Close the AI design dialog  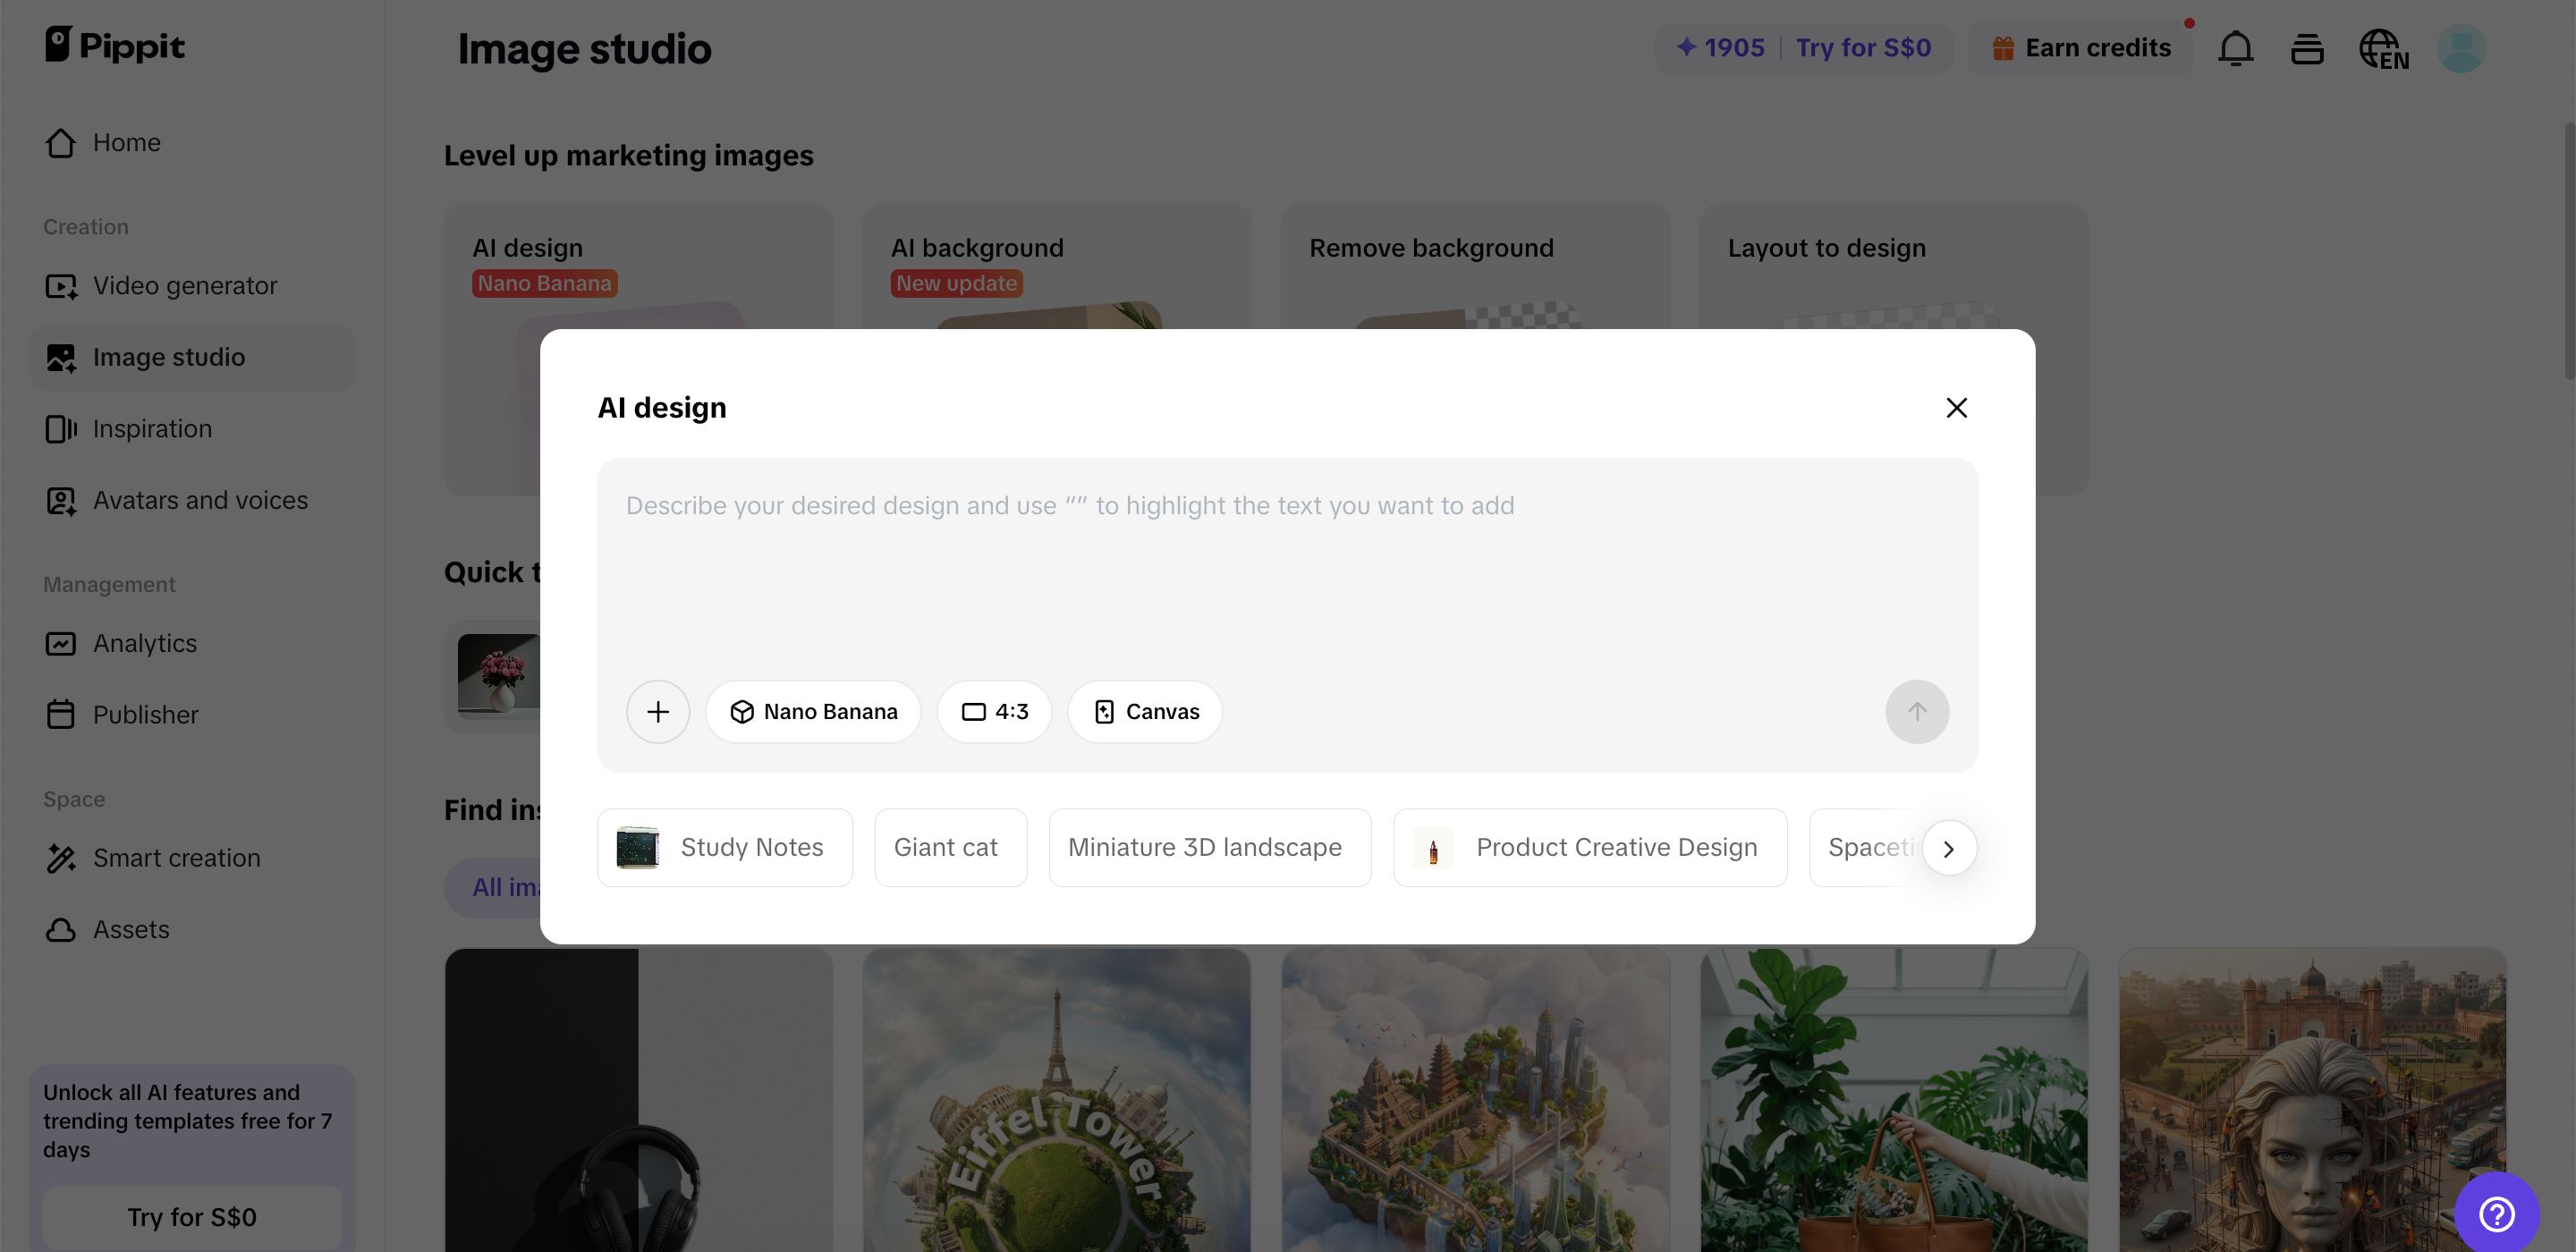1956,408
